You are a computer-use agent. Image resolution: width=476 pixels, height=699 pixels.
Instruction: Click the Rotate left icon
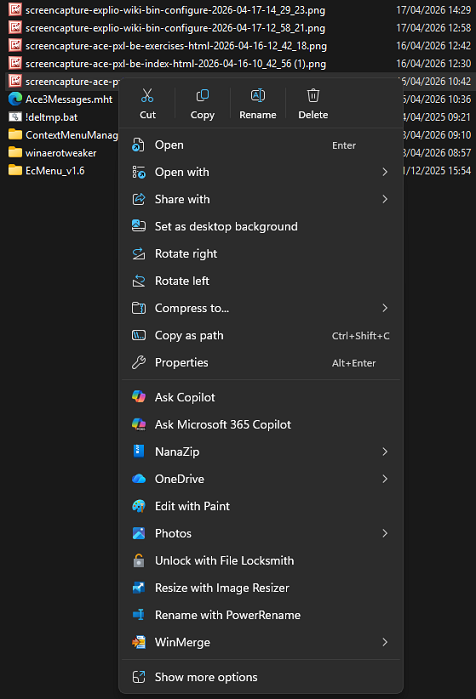point(139,281)
